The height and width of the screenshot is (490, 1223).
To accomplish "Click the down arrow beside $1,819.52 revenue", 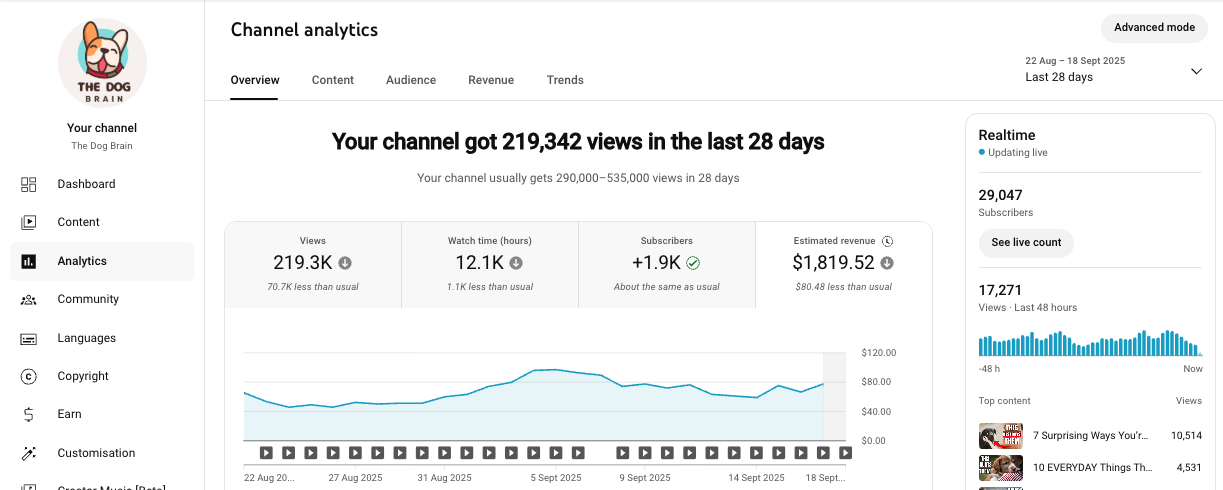I will pyautogui.click(x=887, y=263).
